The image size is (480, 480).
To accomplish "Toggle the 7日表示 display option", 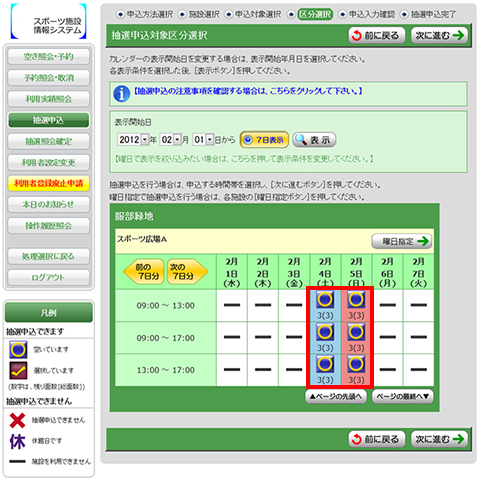I will (264, 140).
